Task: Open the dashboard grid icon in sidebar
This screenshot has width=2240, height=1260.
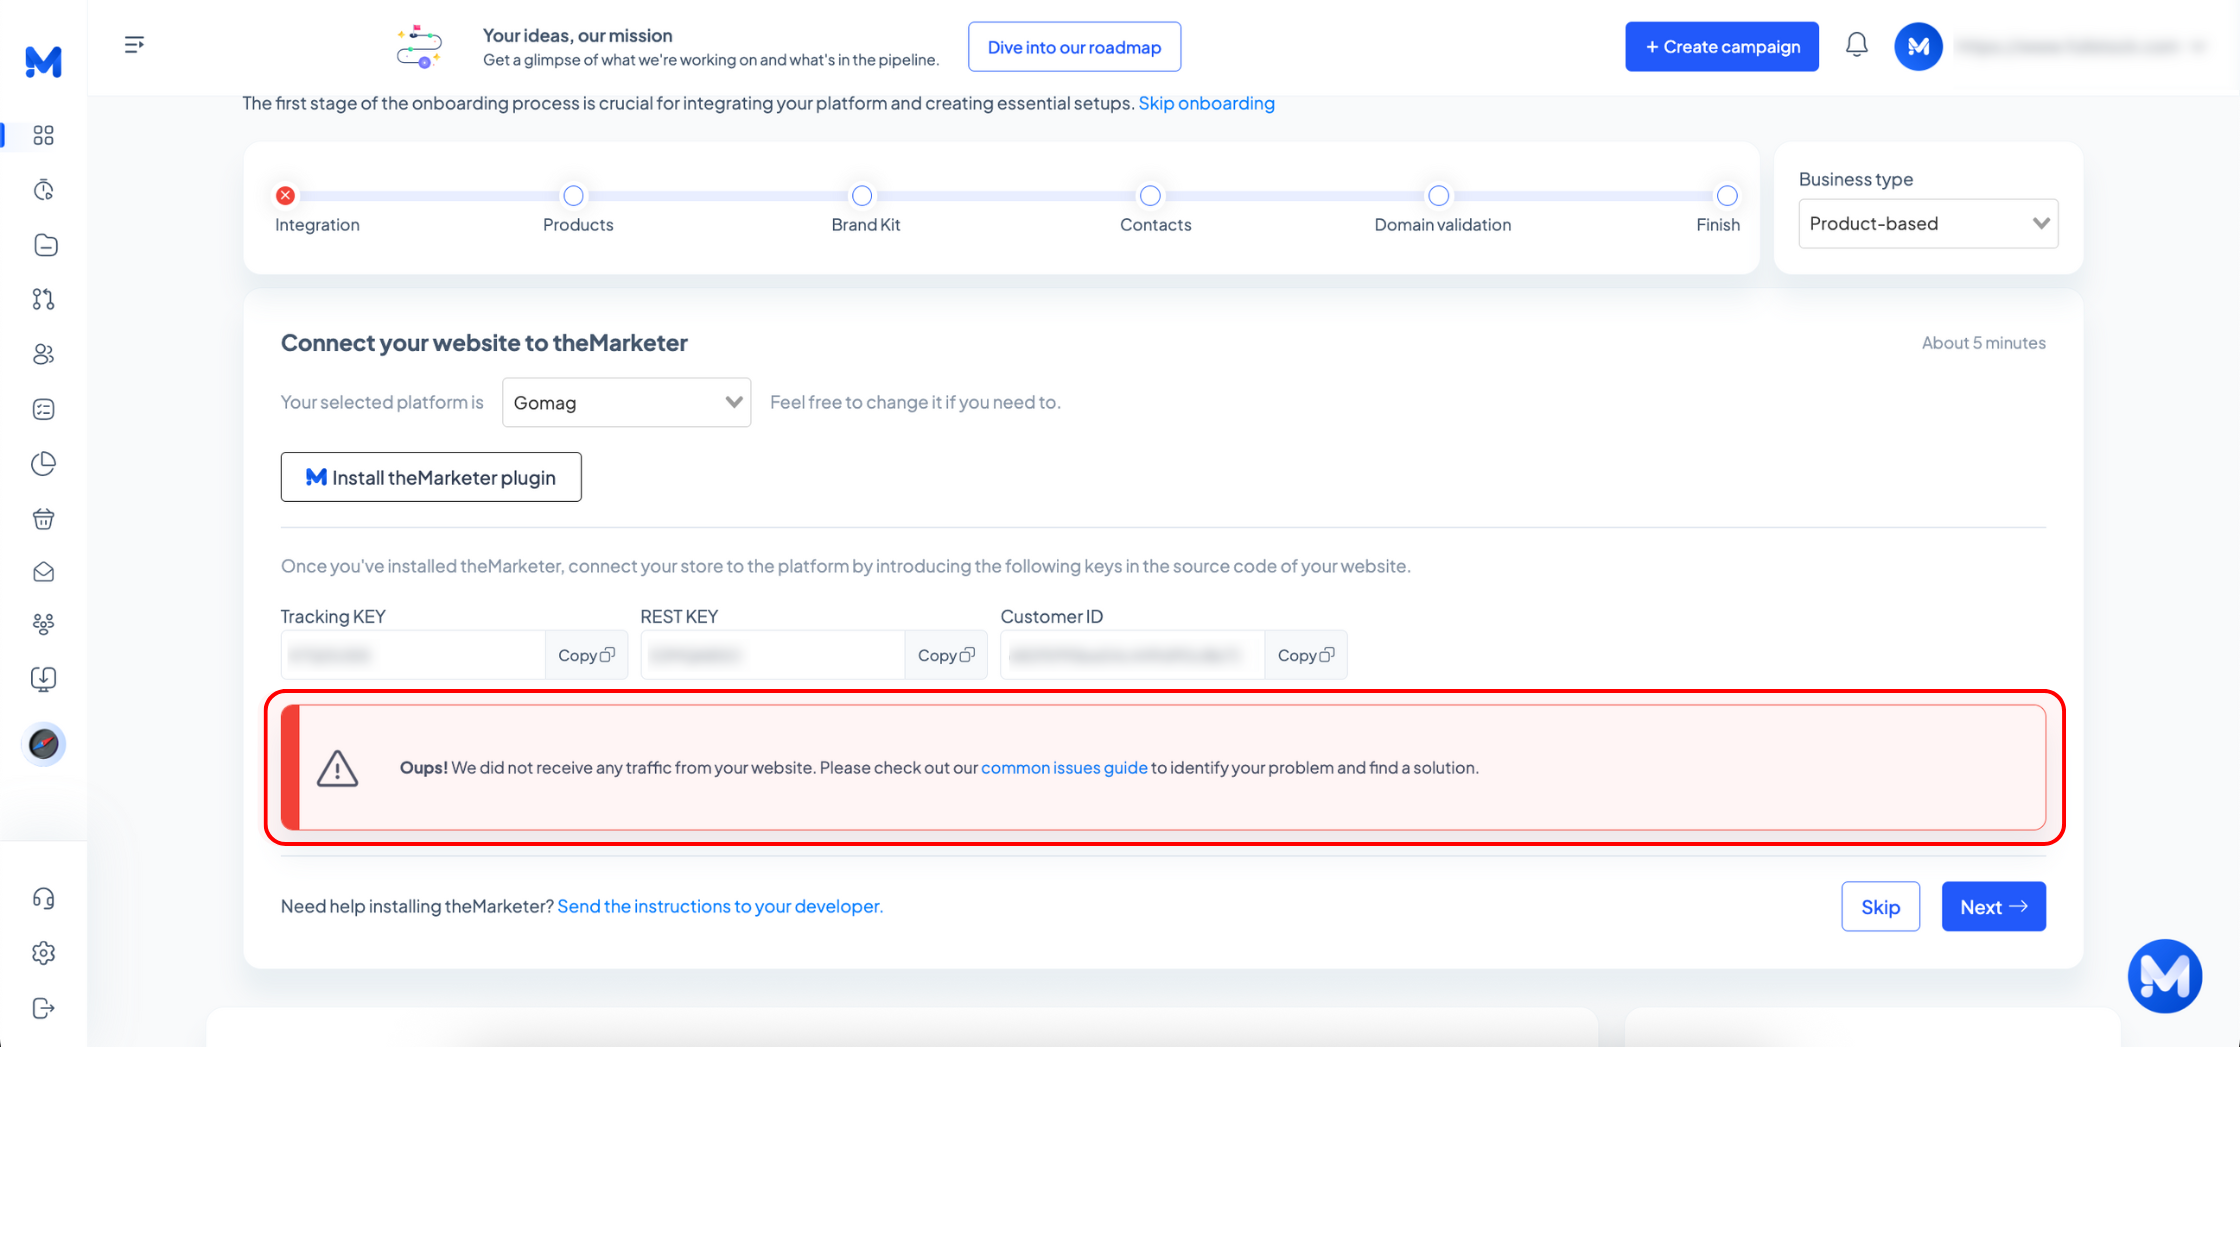Action: coord(43,135)
